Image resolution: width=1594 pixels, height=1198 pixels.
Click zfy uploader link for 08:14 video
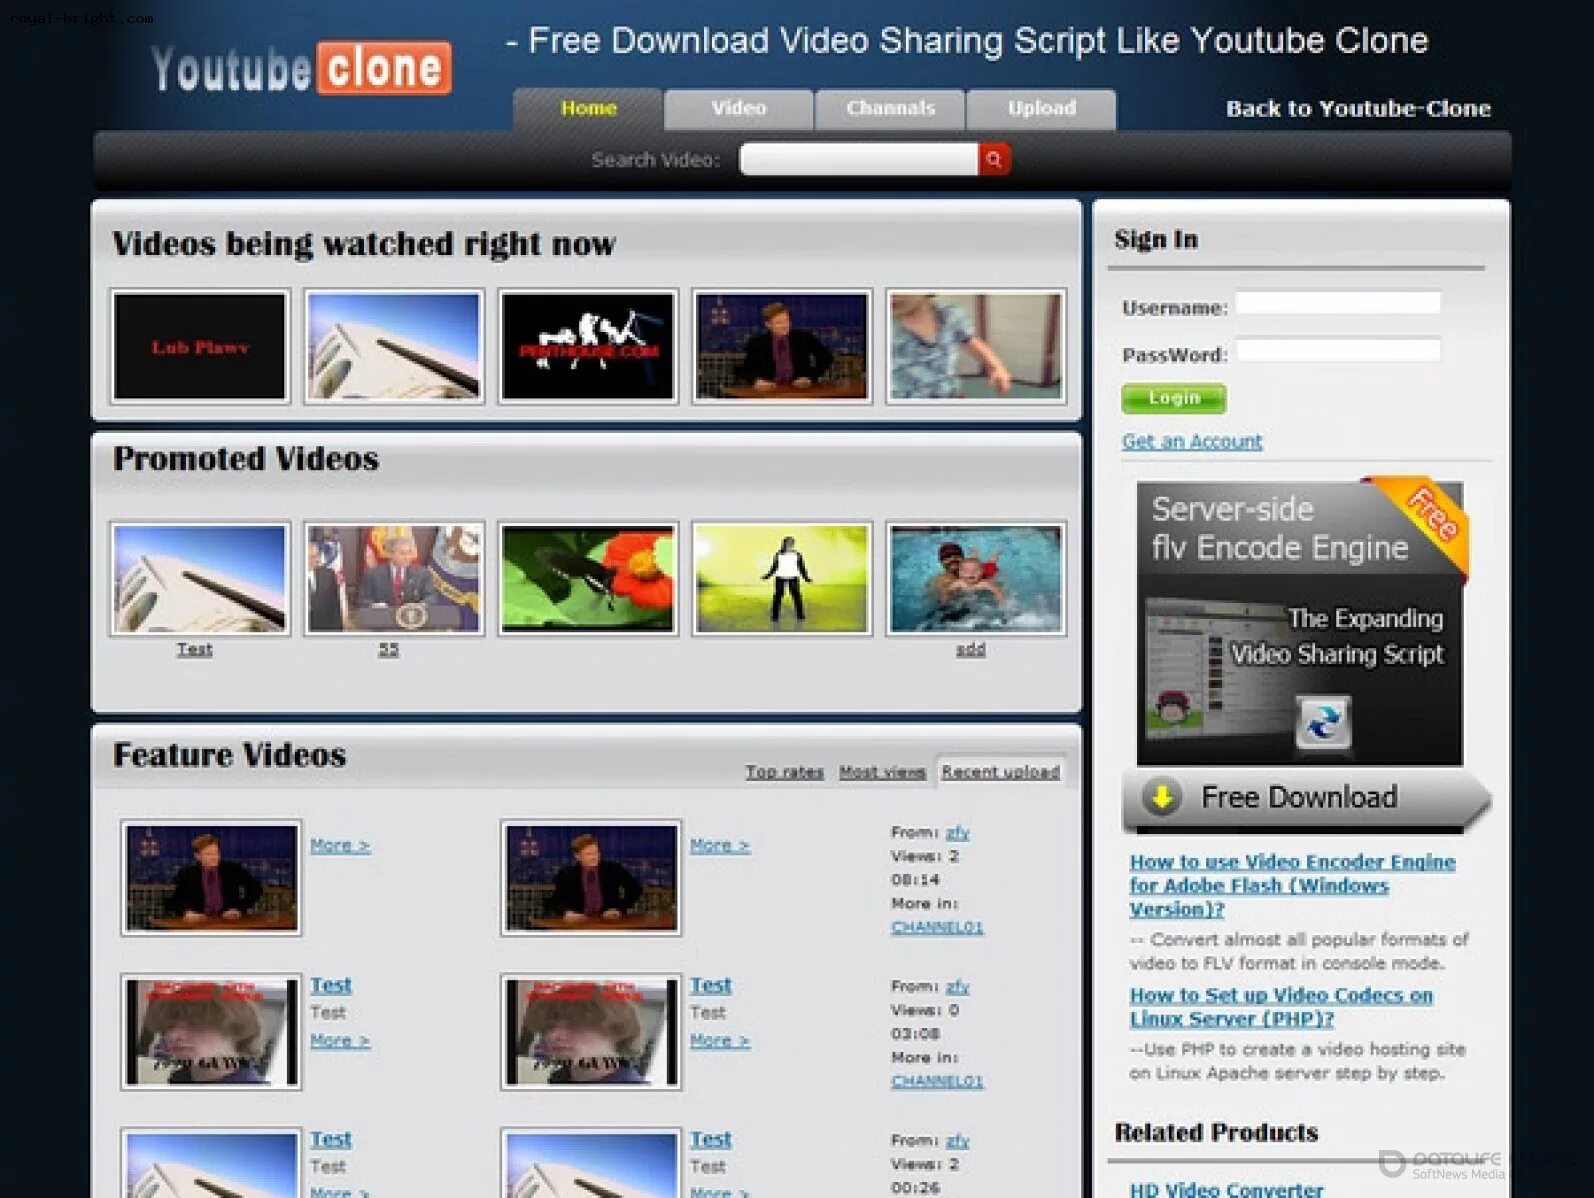coord(958,832)
